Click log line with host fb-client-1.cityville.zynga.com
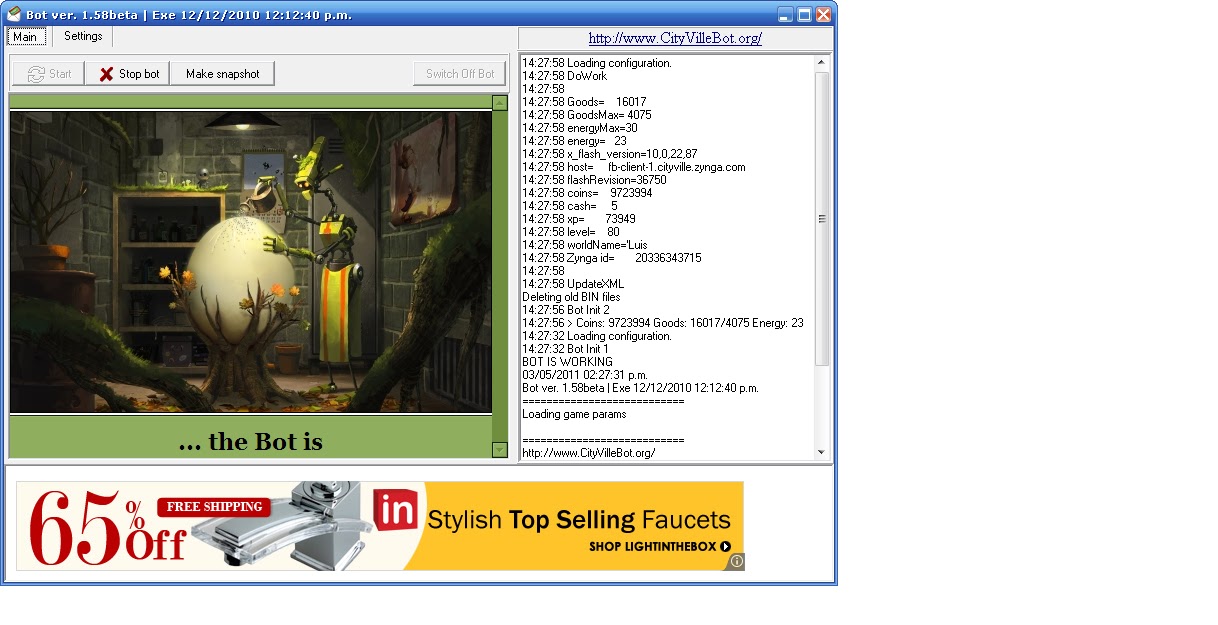Screen dimensions: 1218x625 [634, 167]
